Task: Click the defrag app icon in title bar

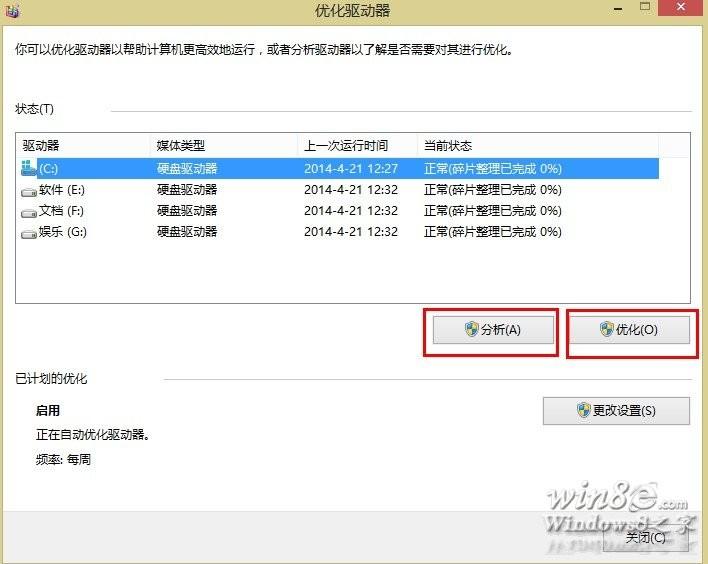Action: [13, 10]
